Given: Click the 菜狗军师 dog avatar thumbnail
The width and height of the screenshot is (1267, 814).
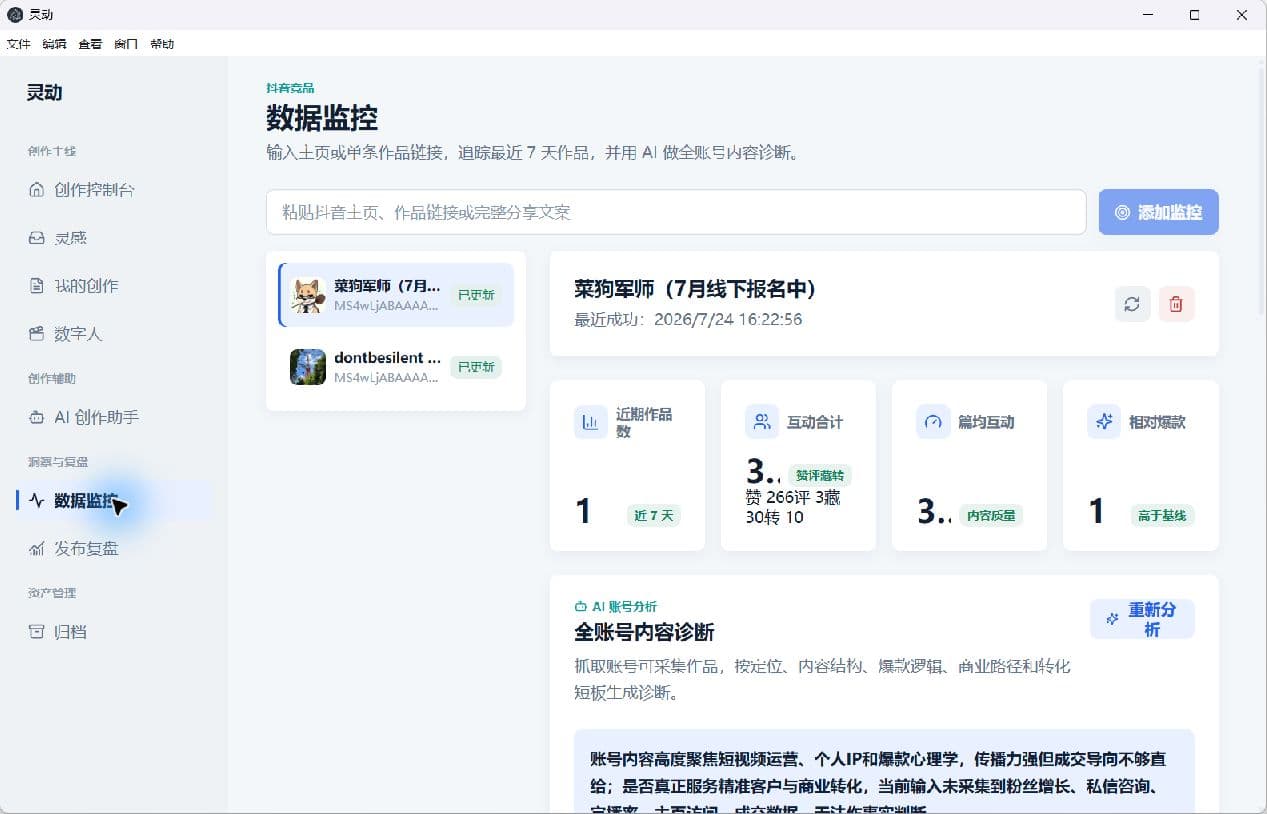Looking at the screenshot, I should tap(308, 295).
